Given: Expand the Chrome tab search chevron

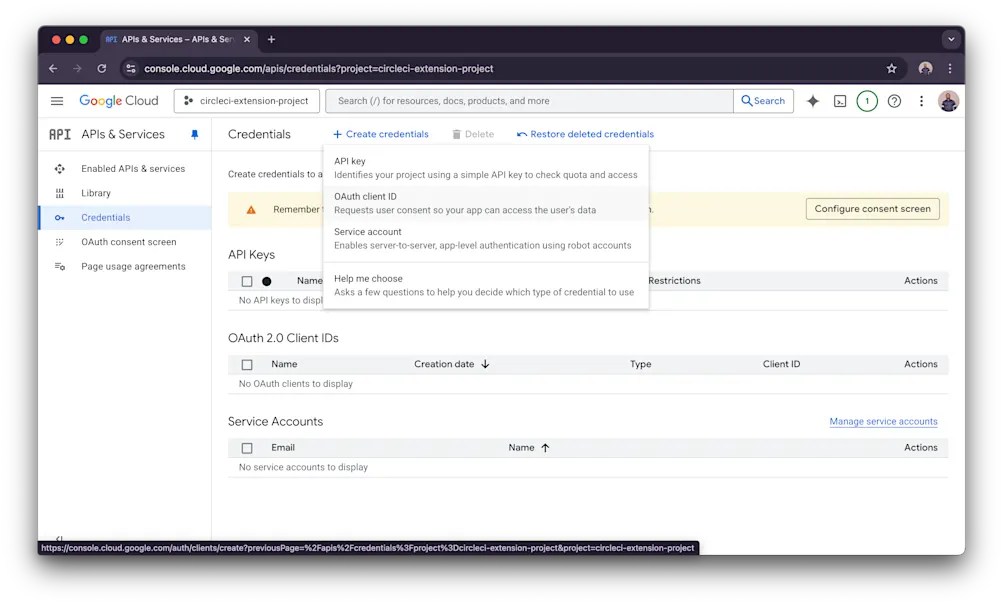Looking at the screenshot, I should [x=951, y=40].
